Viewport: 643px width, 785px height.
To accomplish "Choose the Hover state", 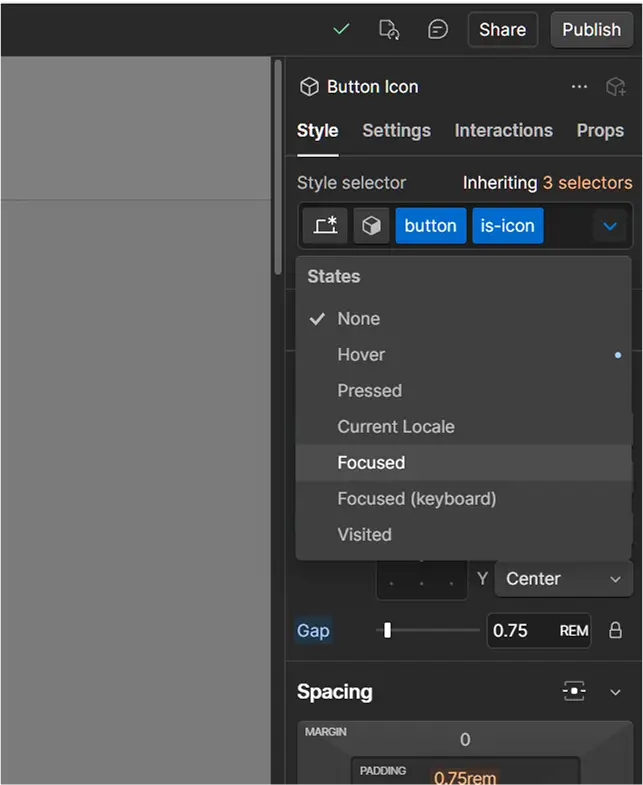I will click(463, 355).
